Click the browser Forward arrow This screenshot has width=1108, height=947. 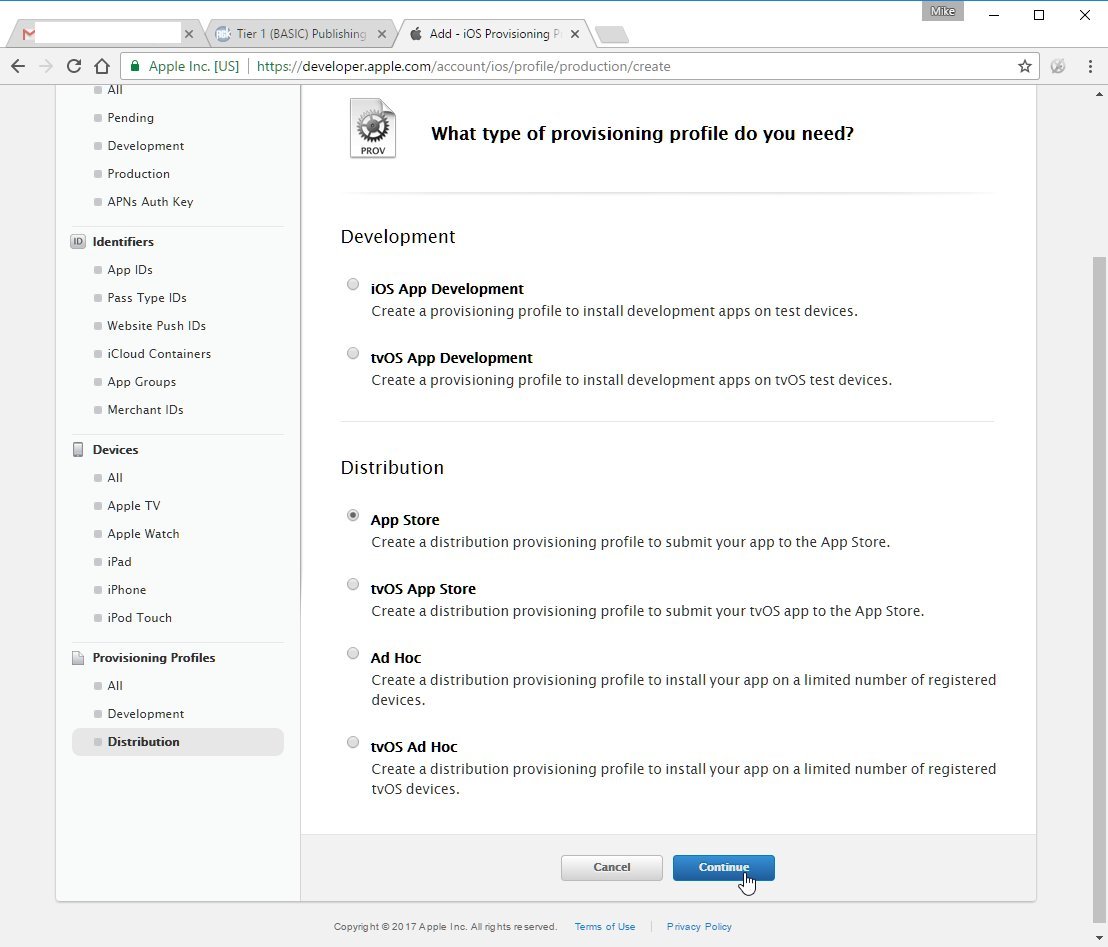(46, 66)
